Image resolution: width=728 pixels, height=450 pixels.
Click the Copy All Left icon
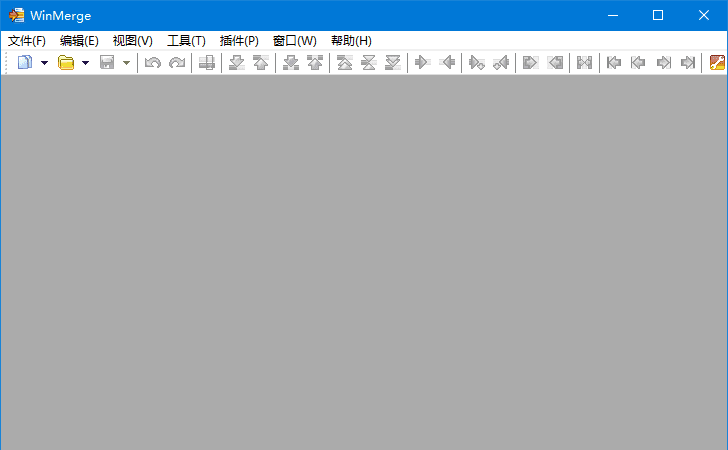point(555,62)
